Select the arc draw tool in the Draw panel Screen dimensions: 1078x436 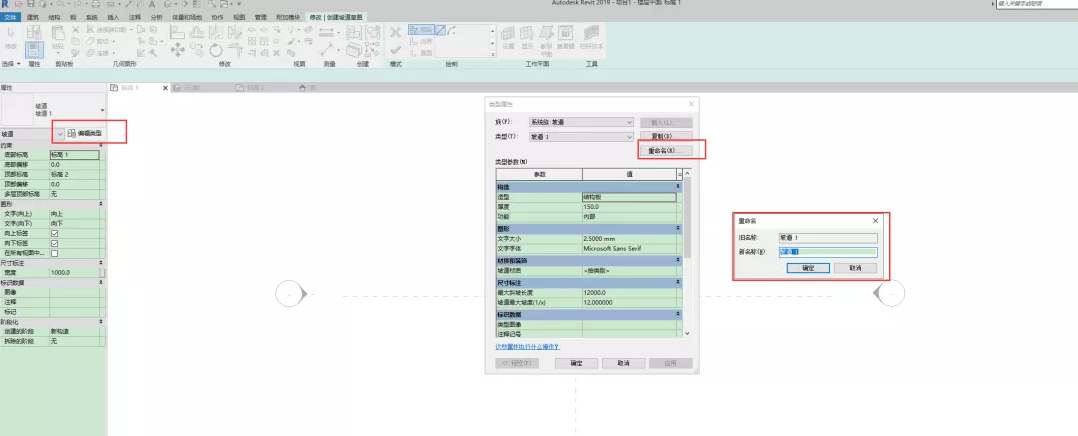454,30
